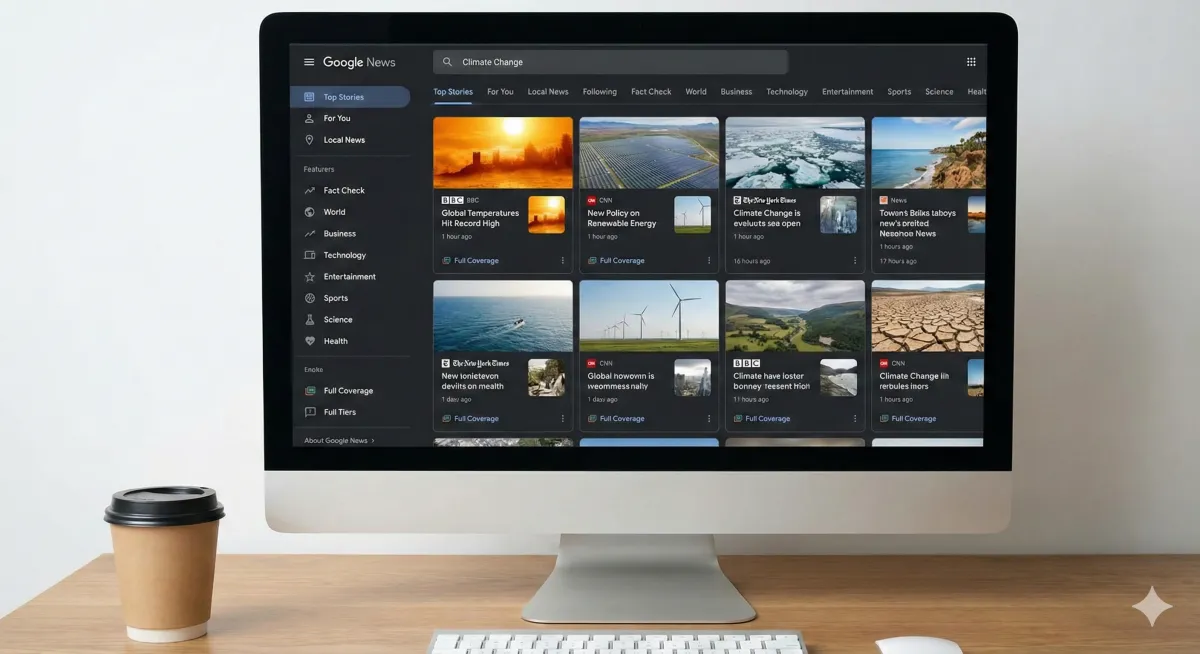Image resolution: width=1200 pixels, height=654 pixels.
Task: Click the 17 hours ago timestamp
Action: pos(898,261)
